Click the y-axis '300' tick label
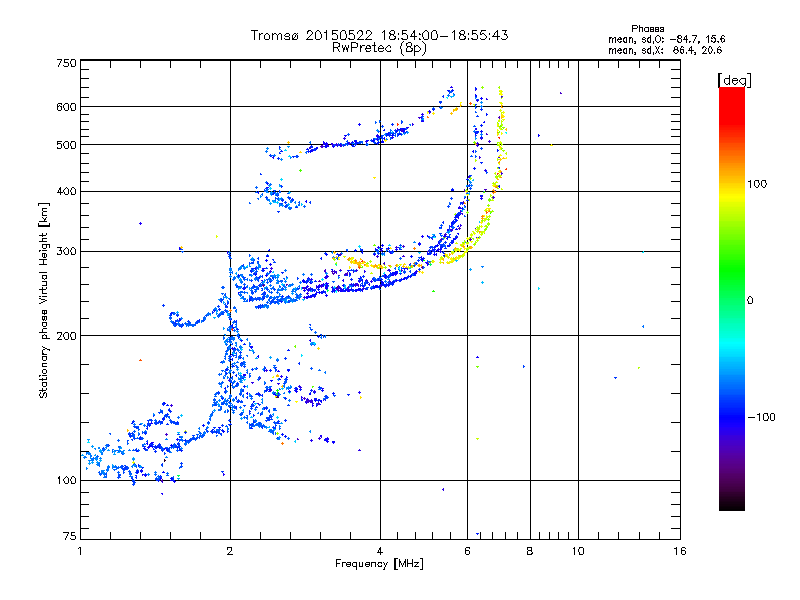The width and height of the screenshot is (800, 600). (x=66, y=252)
